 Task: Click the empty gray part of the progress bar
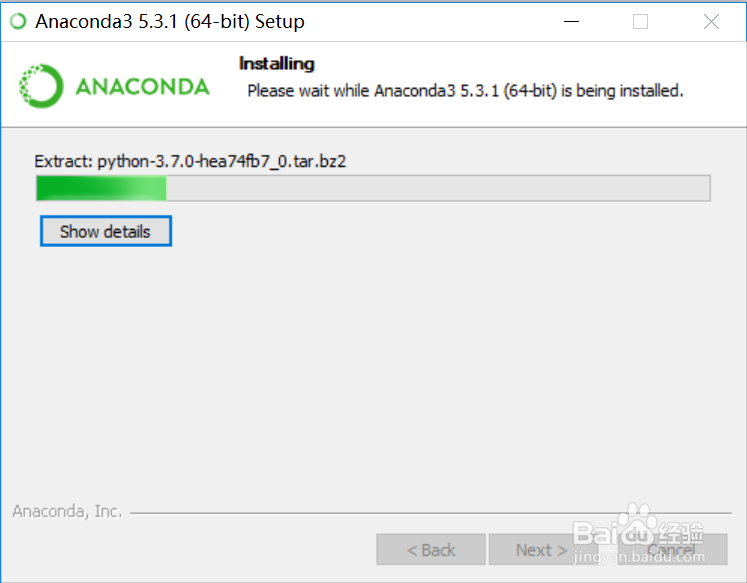[438, 188]
